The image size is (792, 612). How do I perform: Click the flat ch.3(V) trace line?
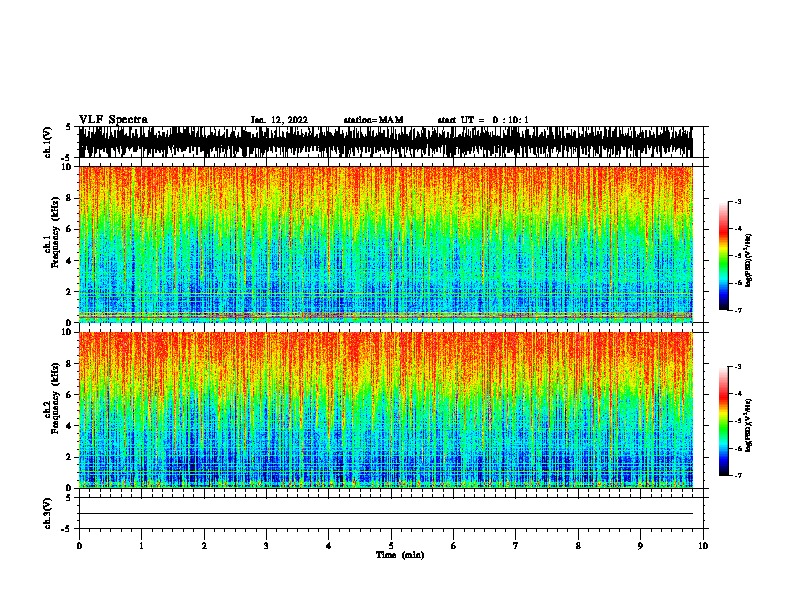point(385,514)
